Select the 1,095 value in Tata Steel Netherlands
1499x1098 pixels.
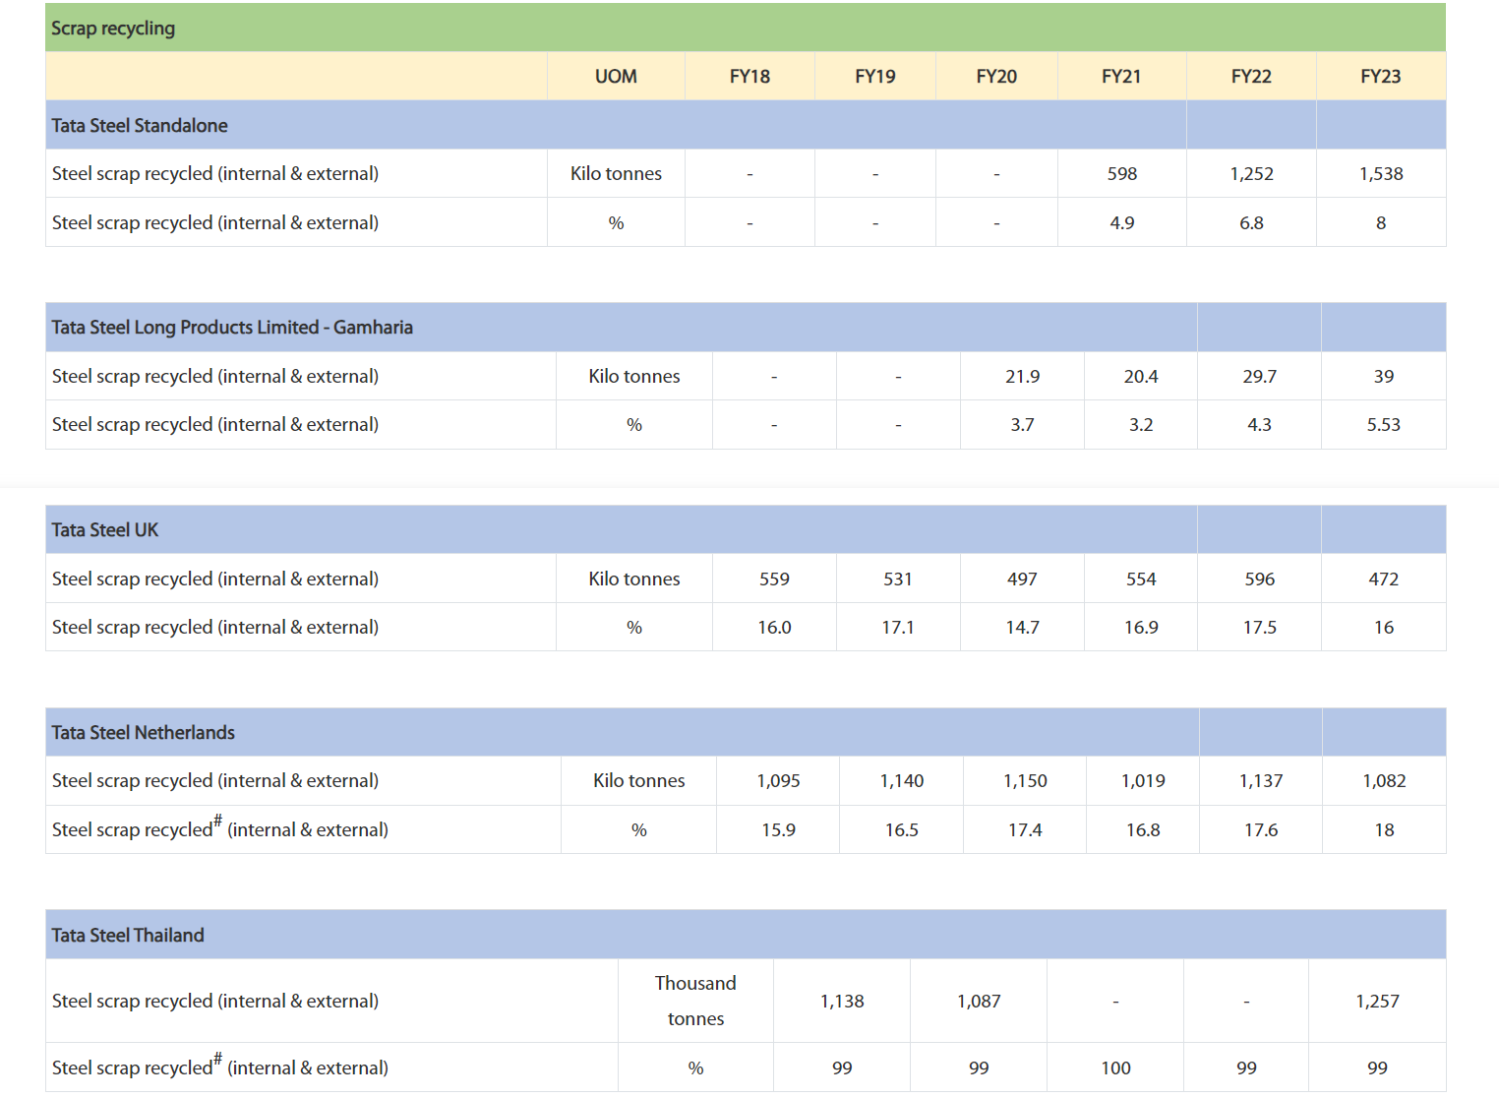778,781
